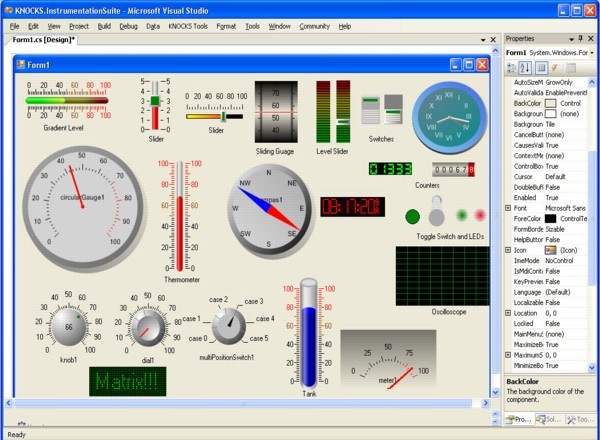
Task: Click the vertical Slider green thumb
Action: click(155, 101)
